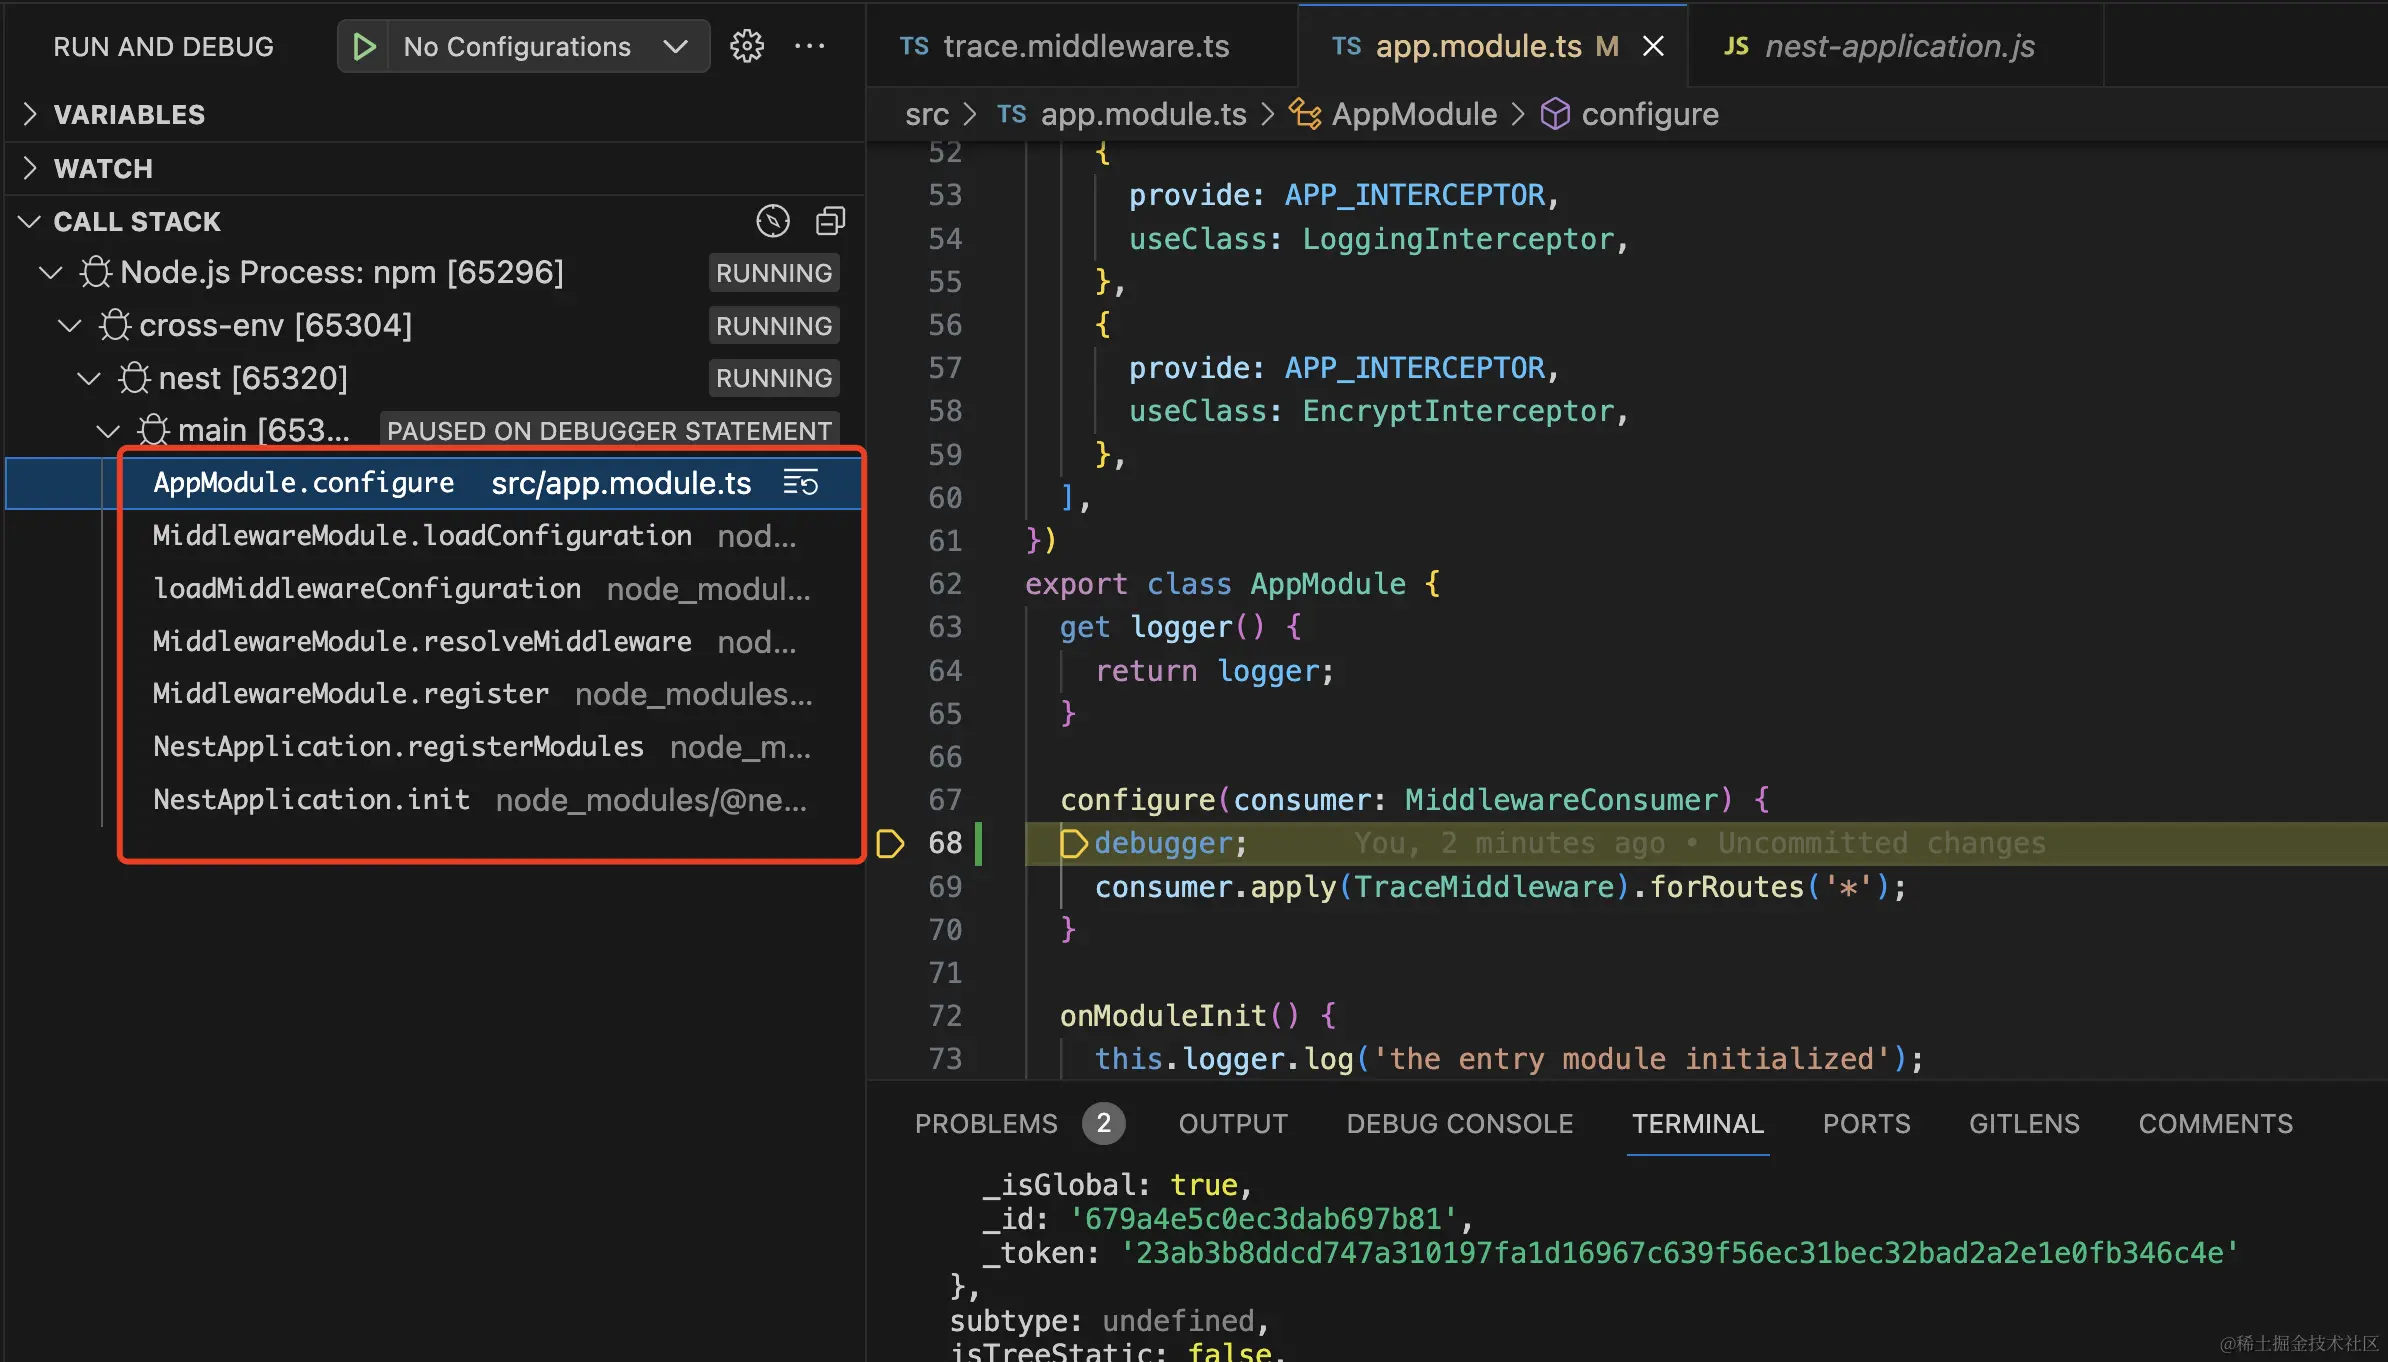Open the PORTS panel tab
2388x1362 pixels.
(1866, 1124)
